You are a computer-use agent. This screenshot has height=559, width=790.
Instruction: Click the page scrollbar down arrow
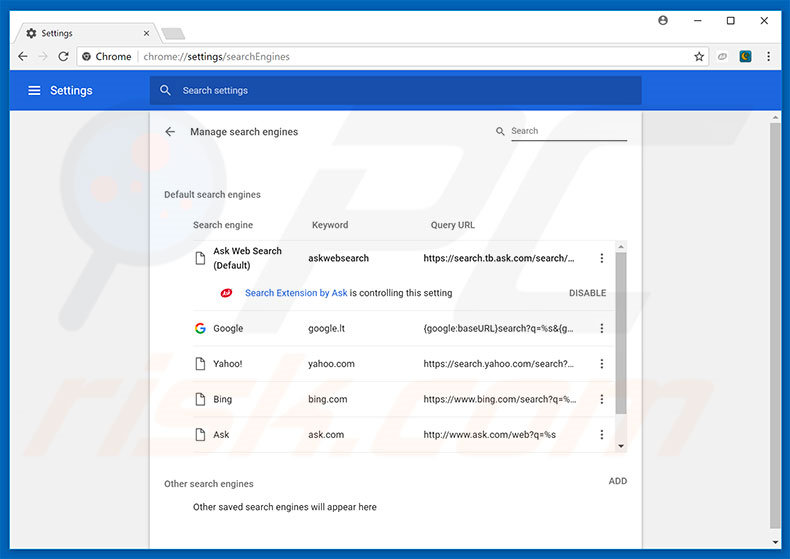coord(775,542)
